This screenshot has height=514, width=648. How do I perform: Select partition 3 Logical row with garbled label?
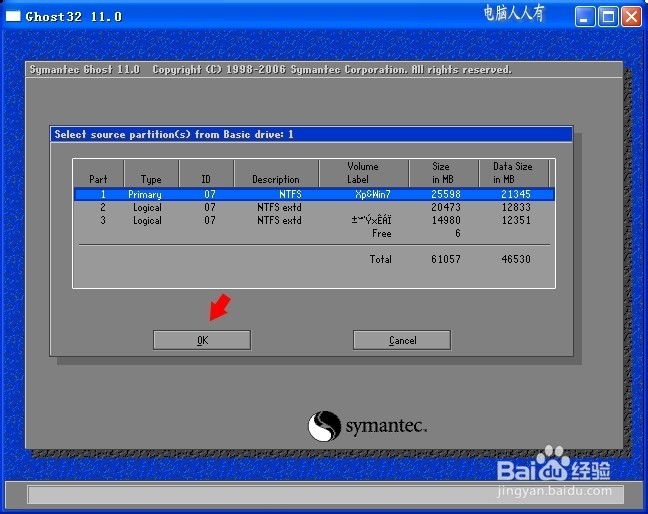pos(314,220)
